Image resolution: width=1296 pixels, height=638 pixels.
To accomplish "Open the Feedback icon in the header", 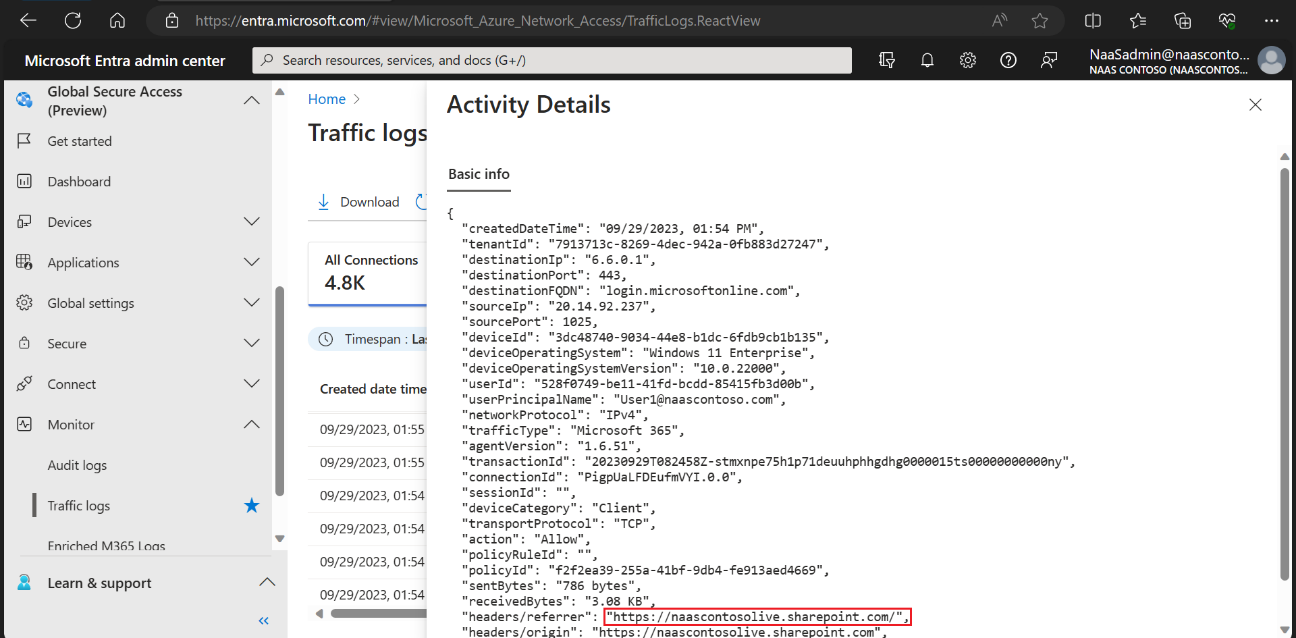I will 1049,60.
